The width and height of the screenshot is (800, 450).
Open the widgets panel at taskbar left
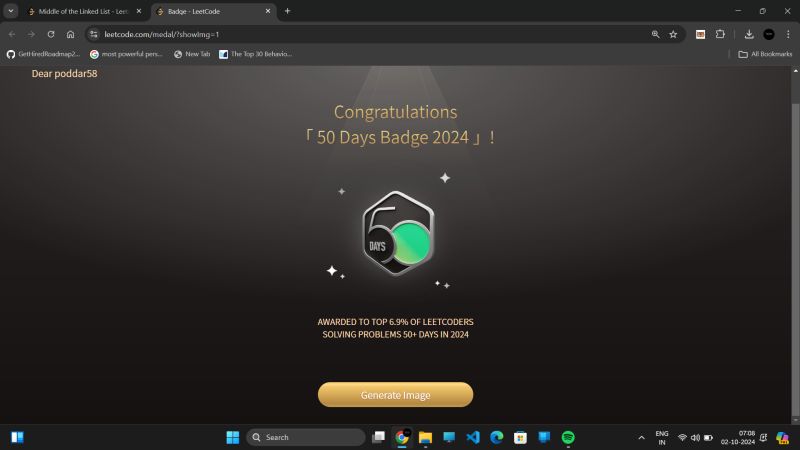point(17,437)
